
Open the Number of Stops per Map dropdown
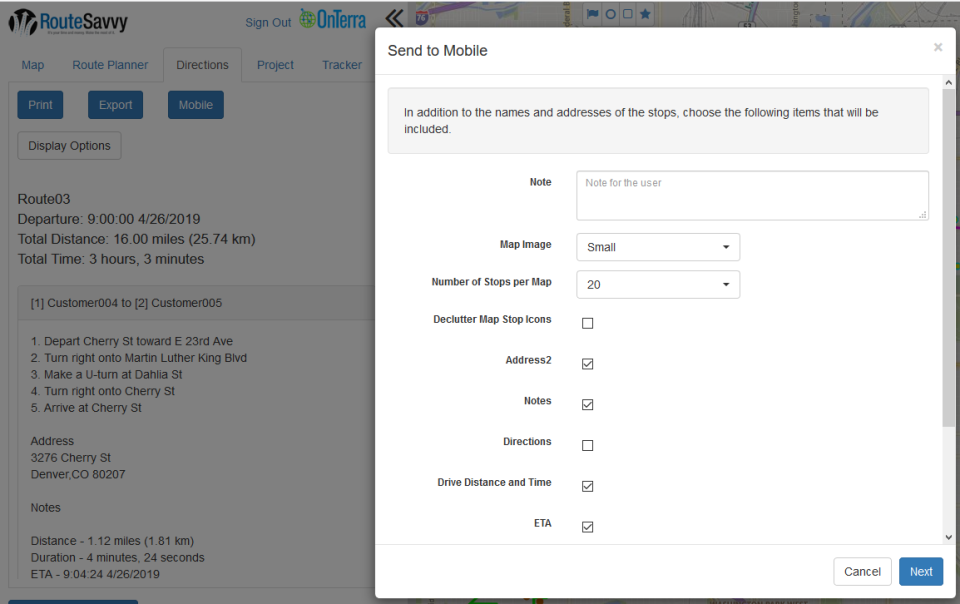[x=657, y=284]
